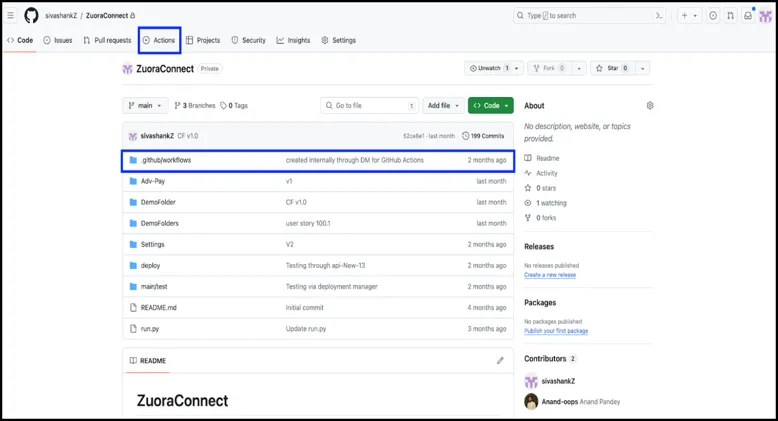Click the ZuoraConnect breadcrumb link

(107, 15)
